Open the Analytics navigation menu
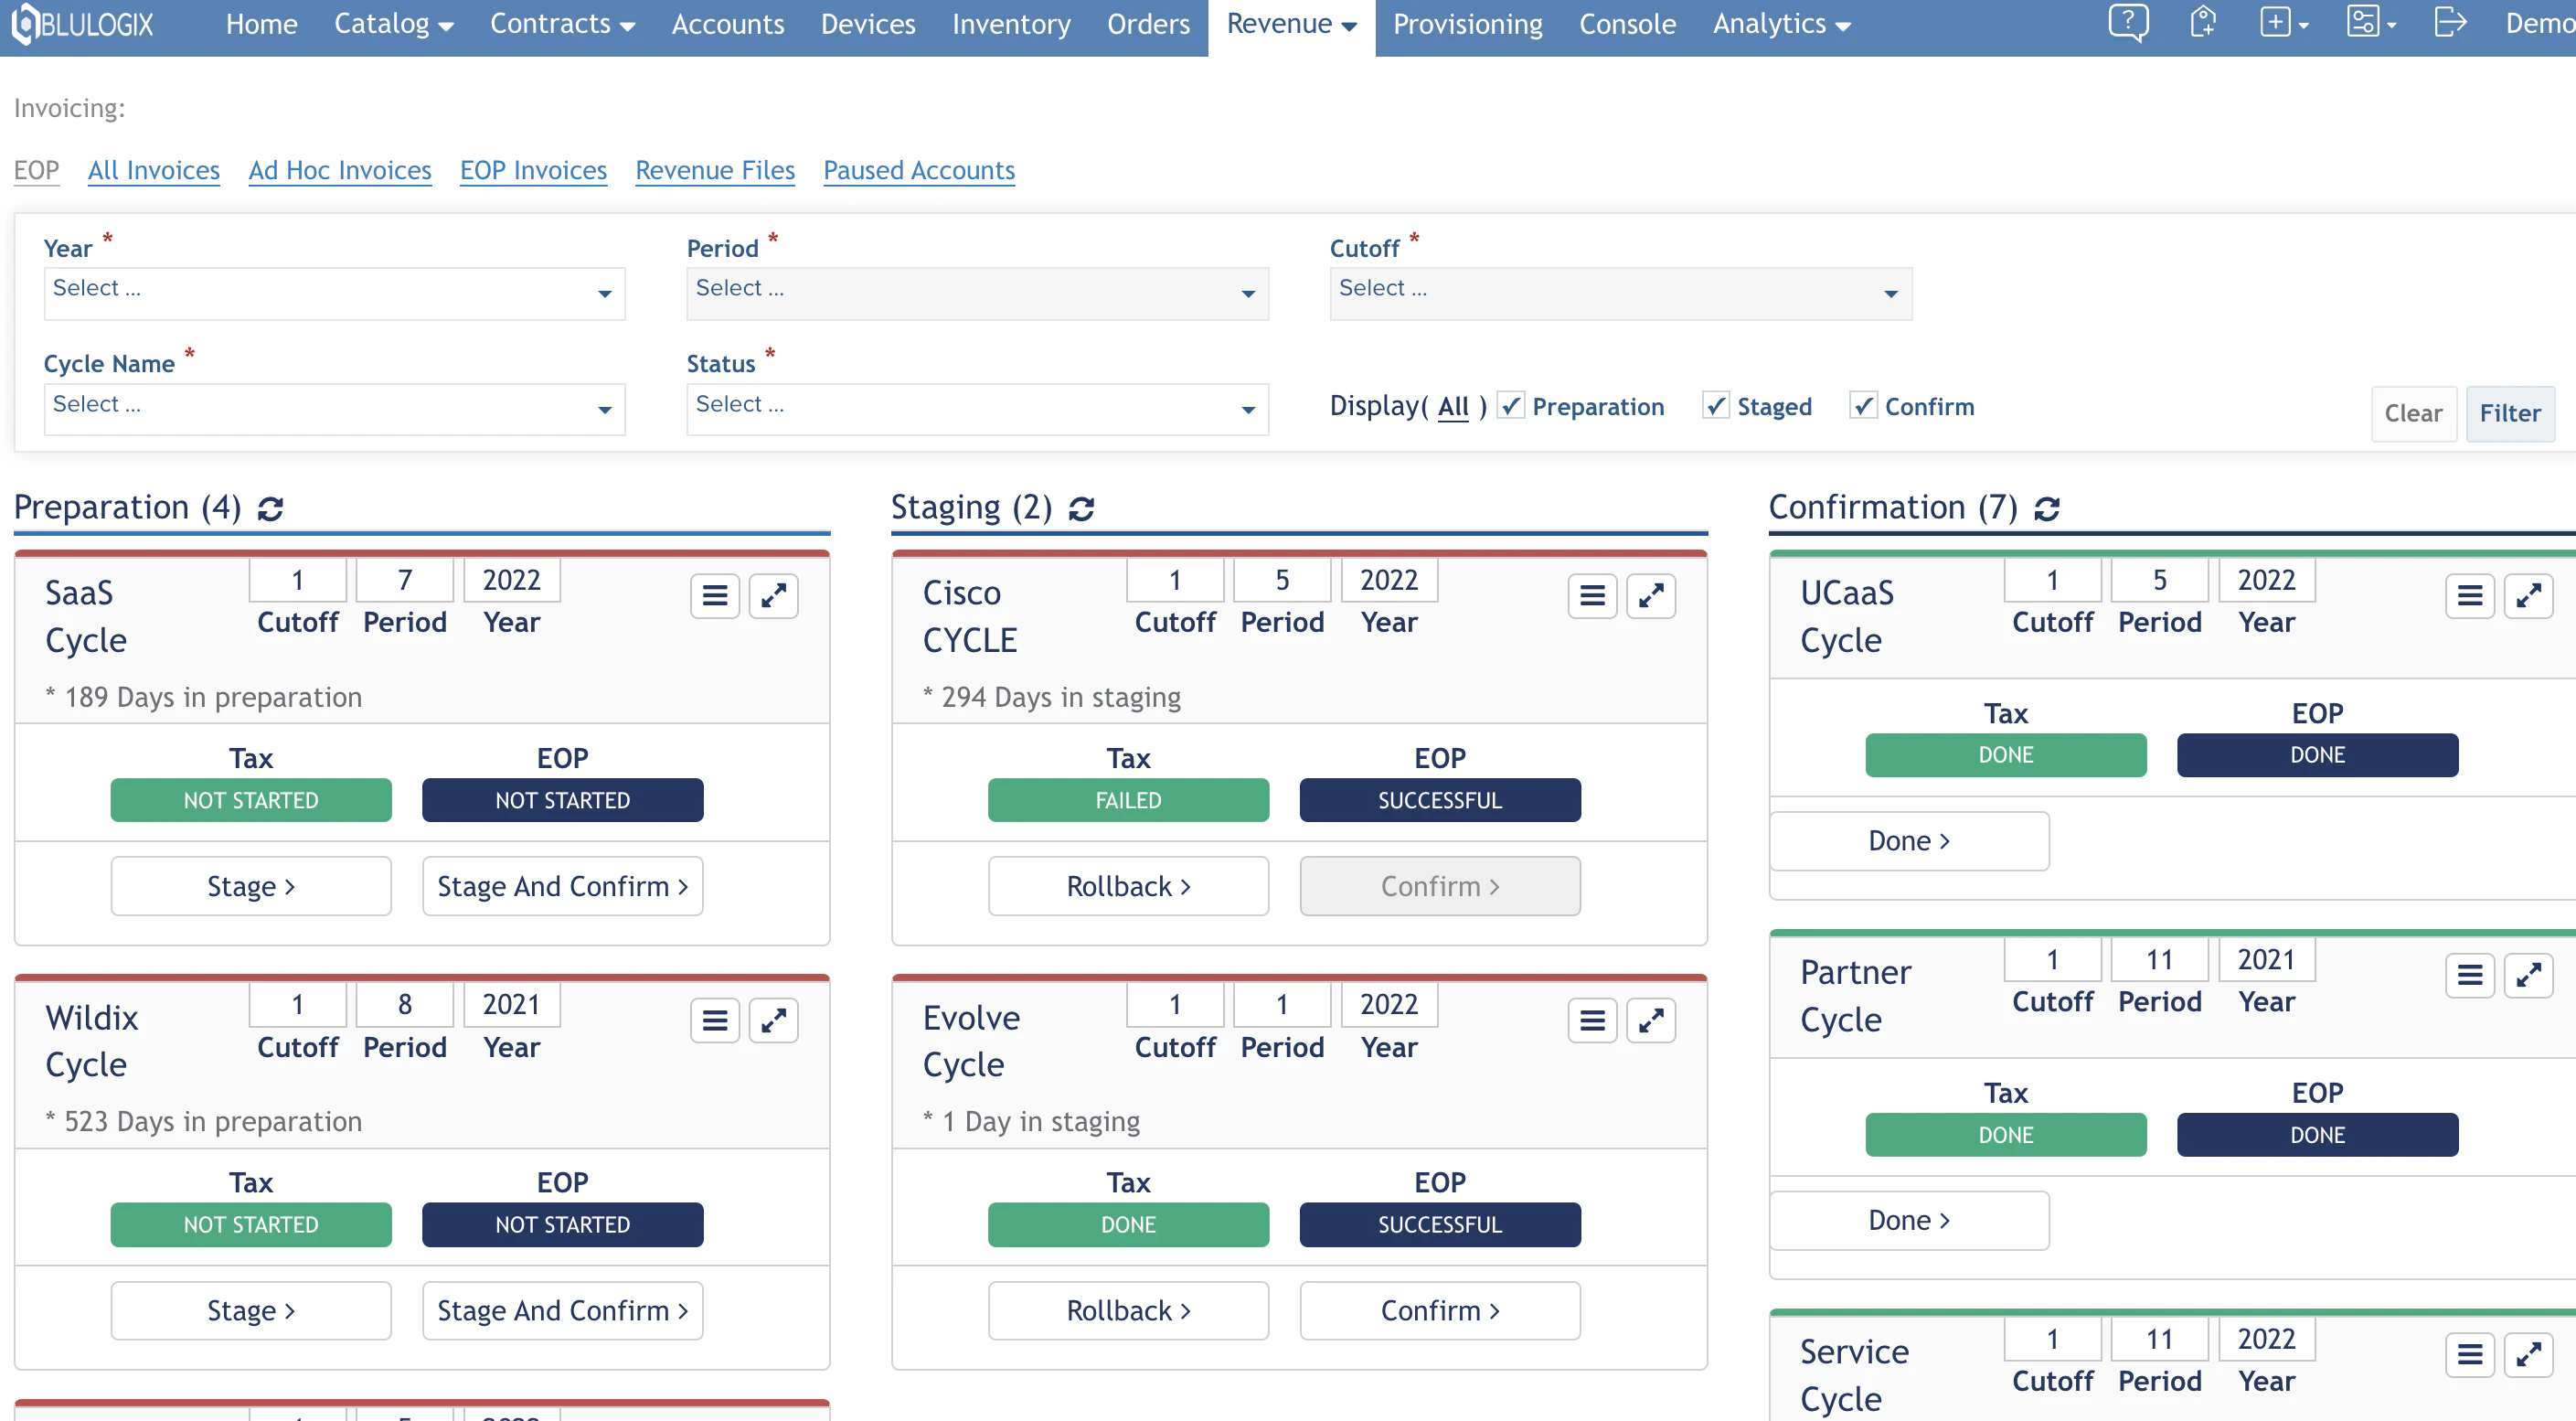Viewport: 2576px width, 1421px height. [x=1781, y=23]
